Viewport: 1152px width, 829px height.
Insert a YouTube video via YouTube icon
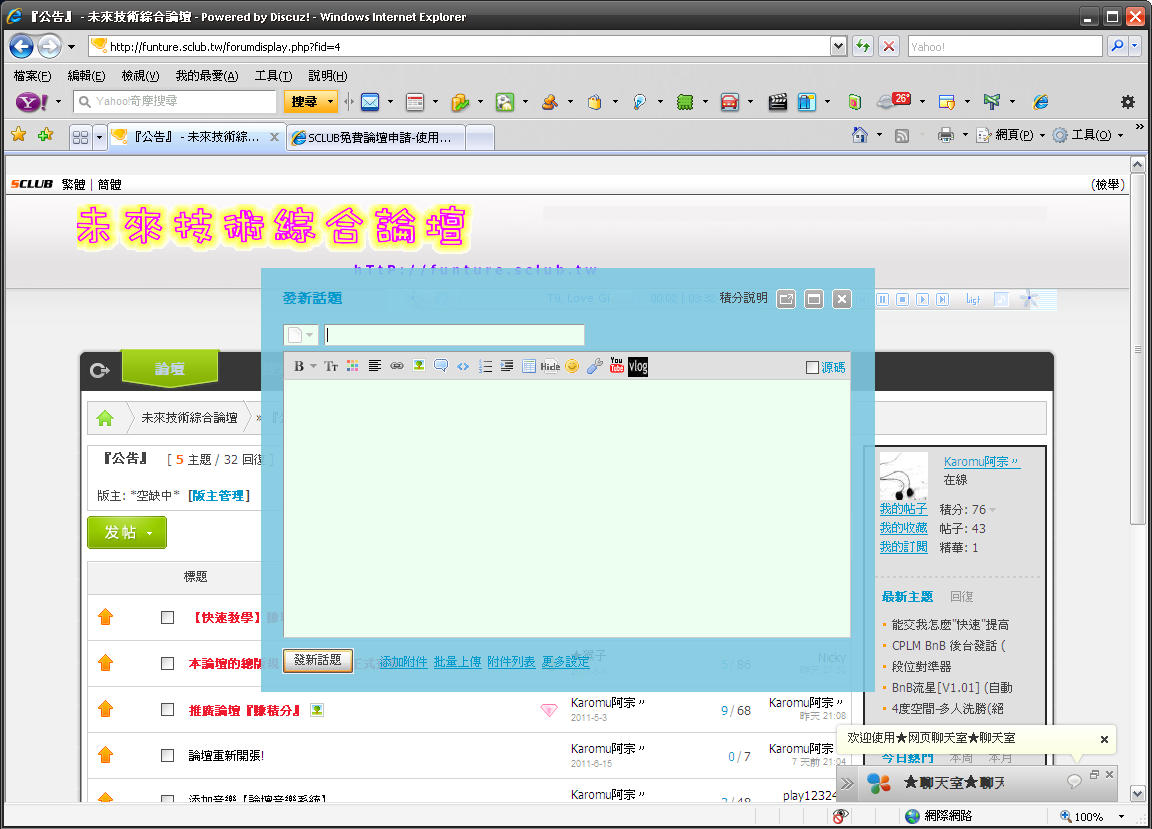(616, 365)
